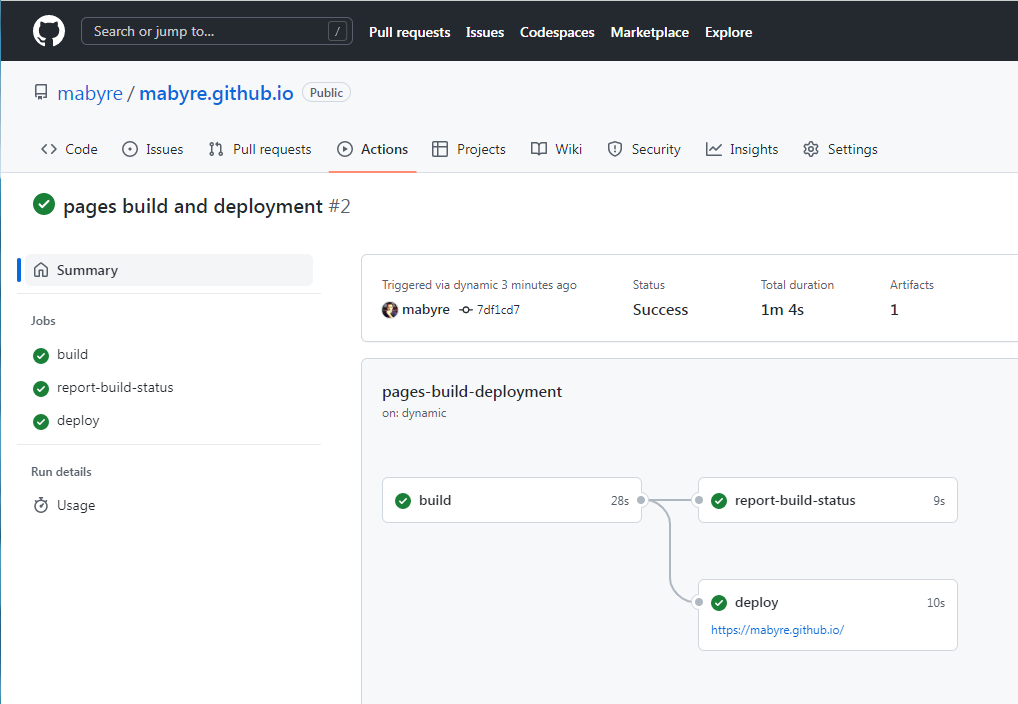Click success check on graph report-build-status card
The image size is (1018, 704).
coord(719,501)
